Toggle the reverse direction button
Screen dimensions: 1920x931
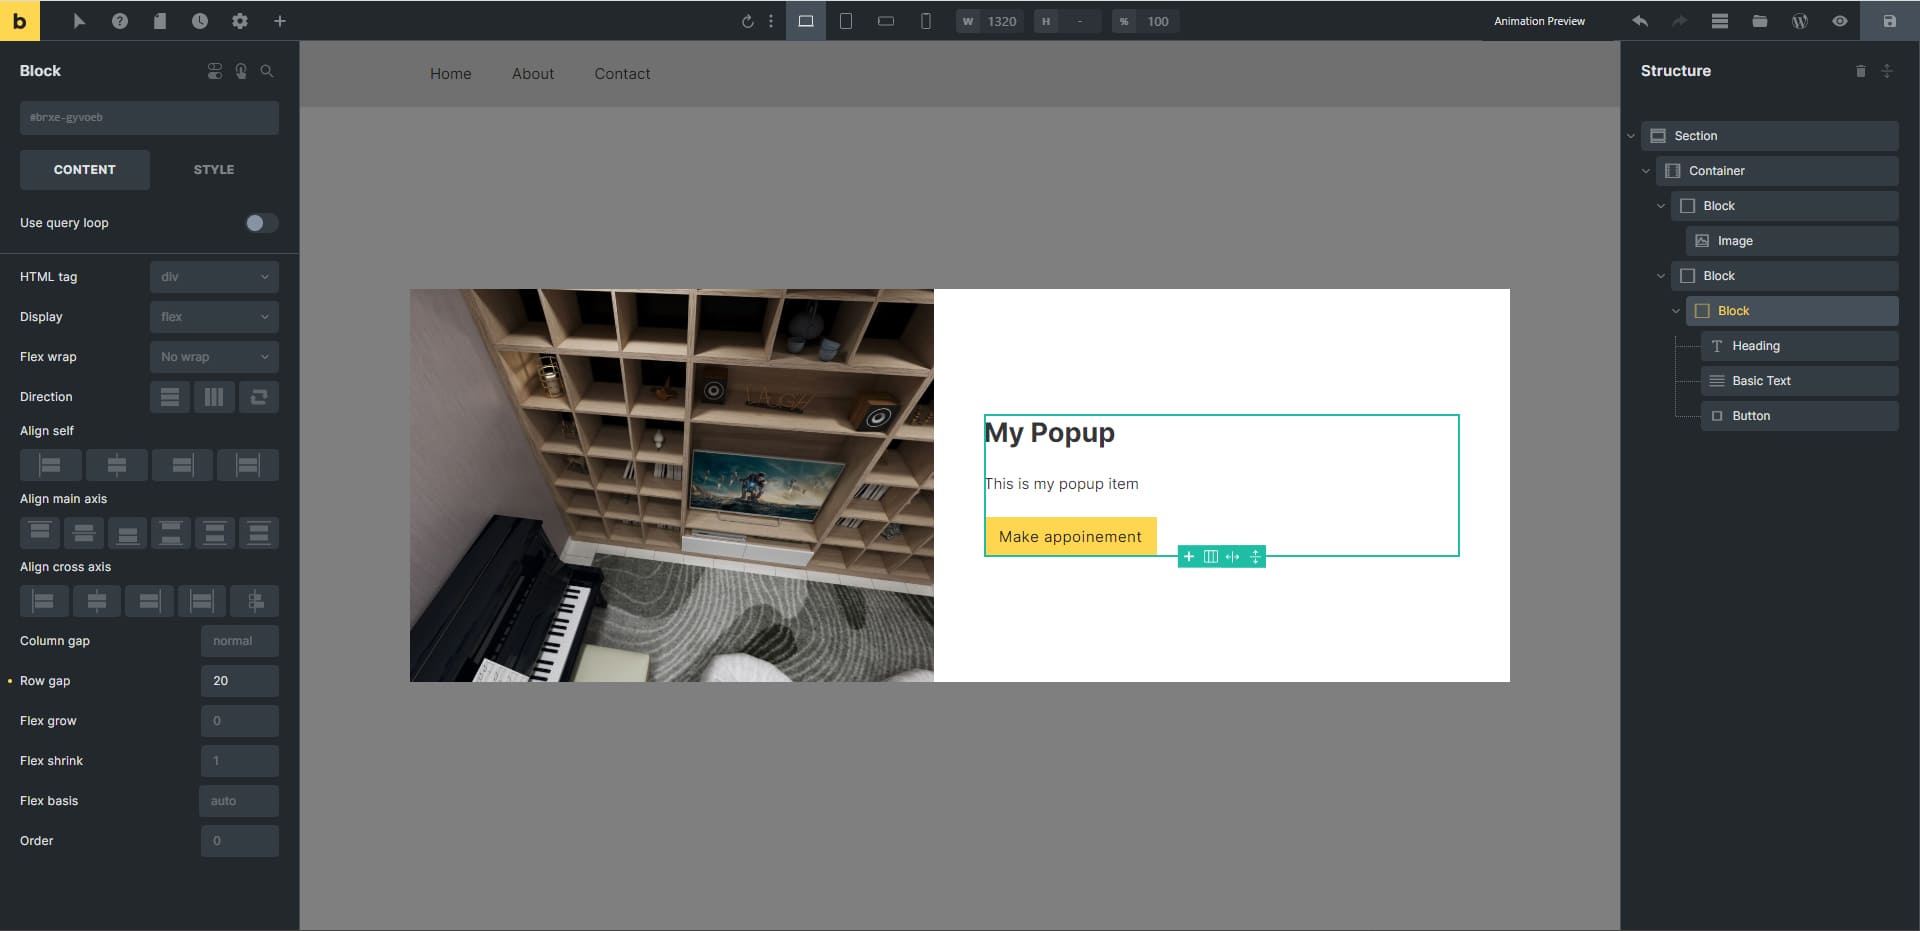click(x=259, y=397)
